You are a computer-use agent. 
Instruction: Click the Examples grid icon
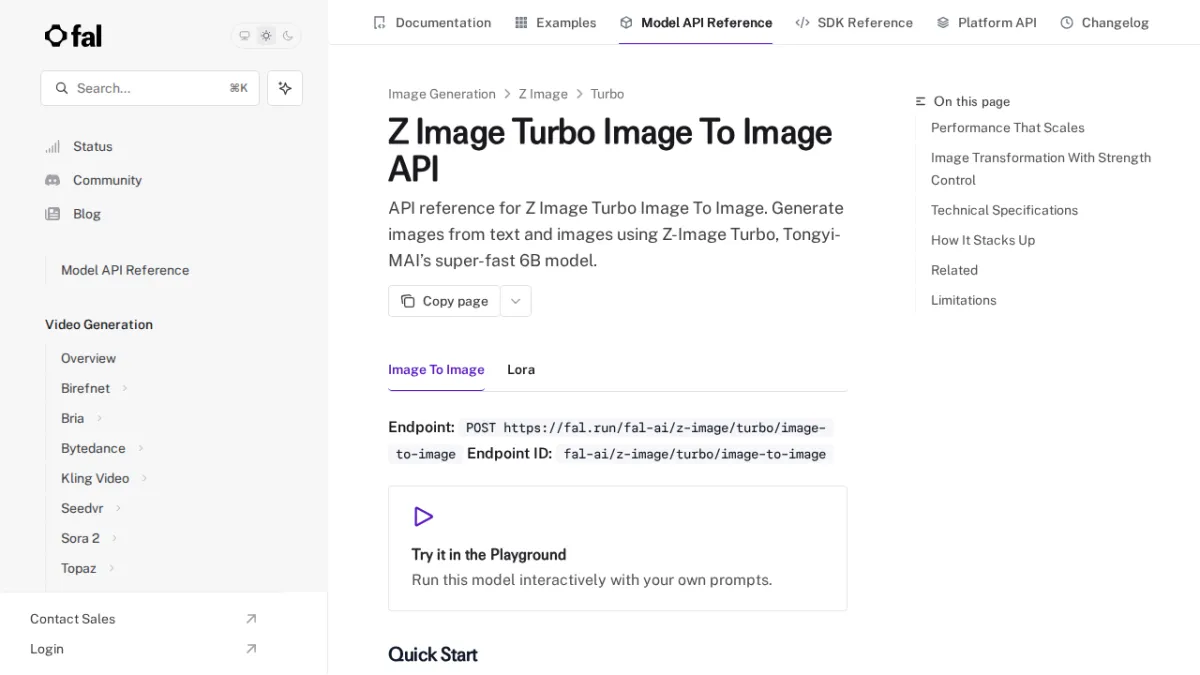[x=521, y=22]
